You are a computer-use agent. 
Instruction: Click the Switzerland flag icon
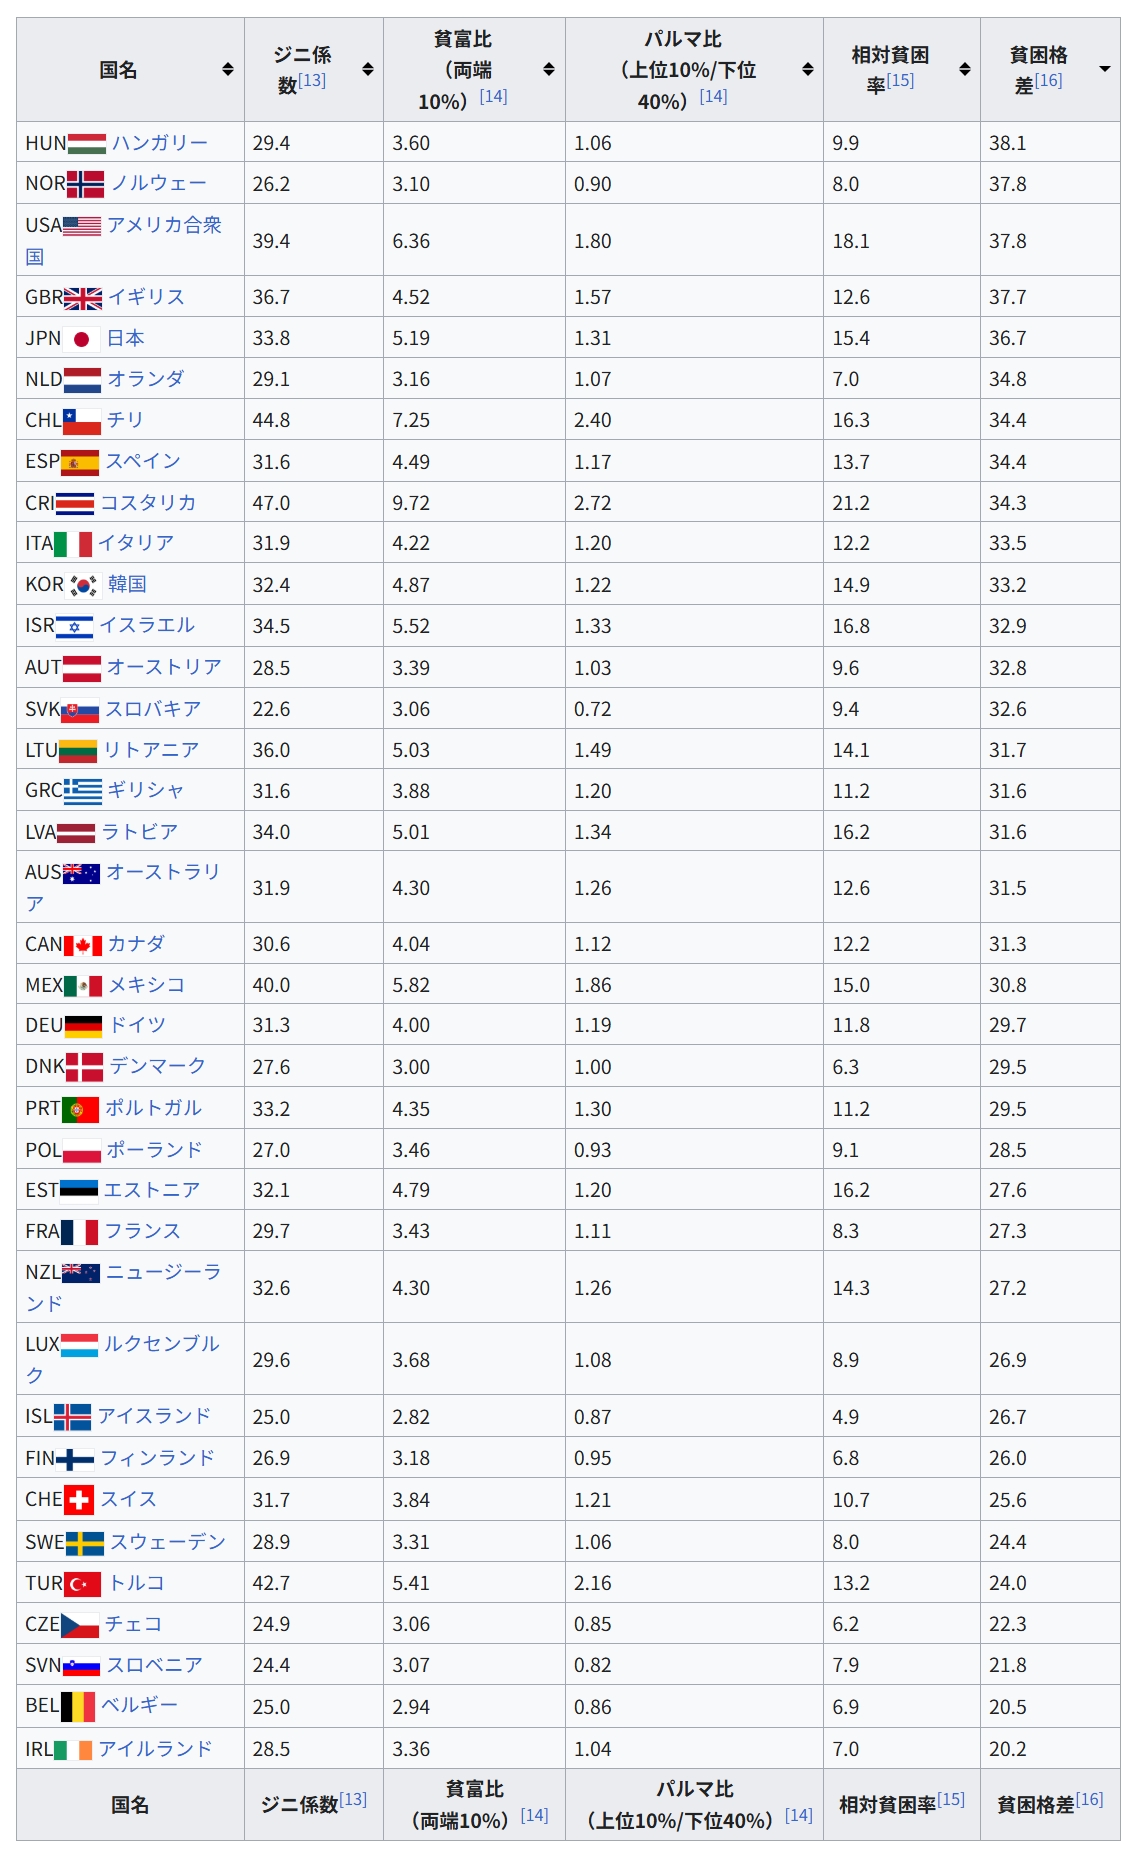click(79, 1500)
